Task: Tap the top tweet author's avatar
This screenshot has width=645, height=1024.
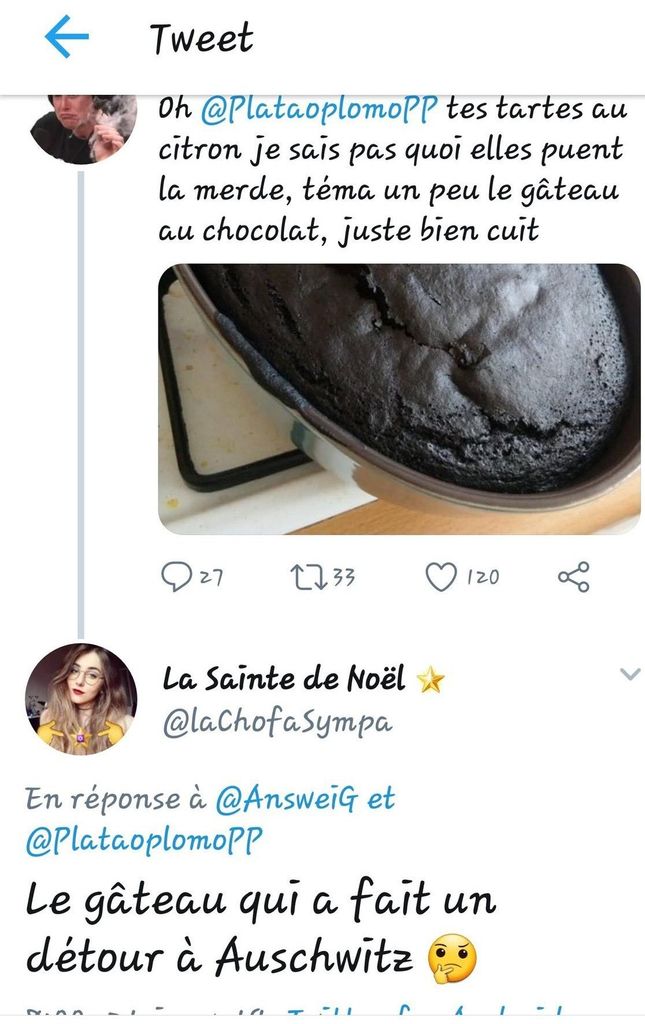Action: point(81,127)
